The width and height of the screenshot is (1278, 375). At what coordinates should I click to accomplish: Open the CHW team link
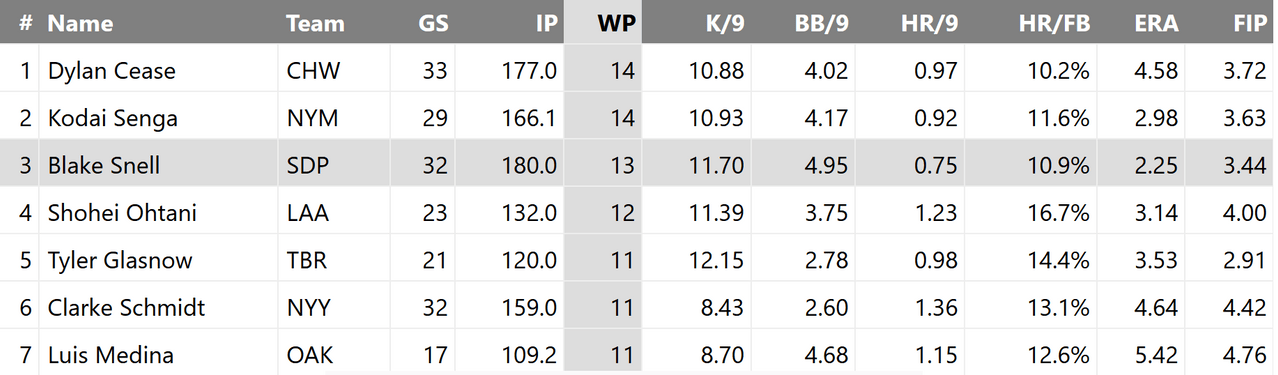[313, 71]
